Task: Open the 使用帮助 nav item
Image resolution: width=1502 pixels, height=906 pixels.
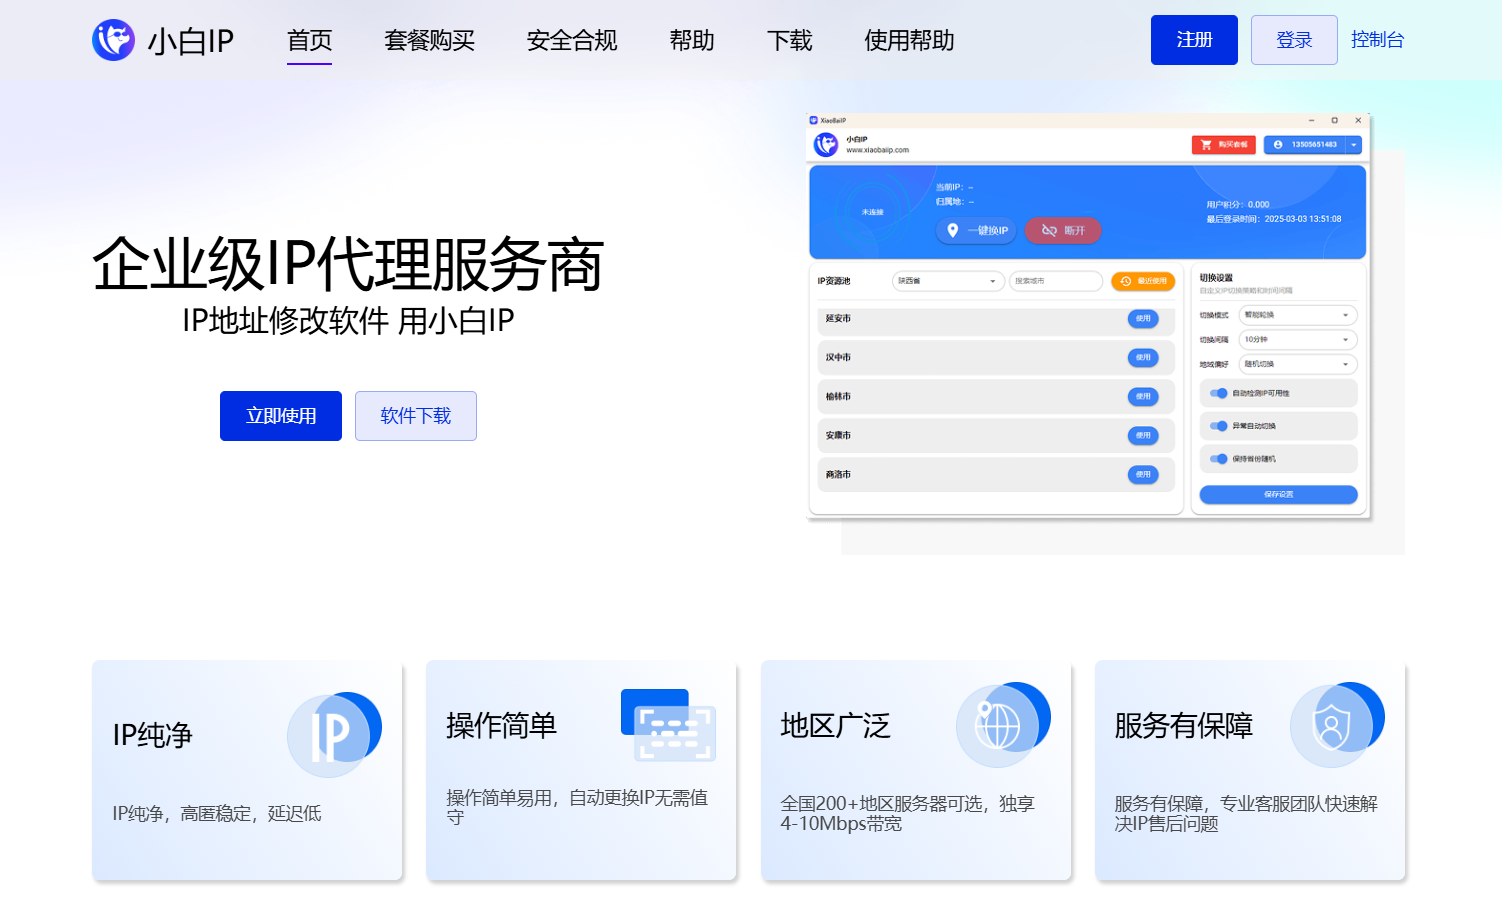Action: point(909,40)
